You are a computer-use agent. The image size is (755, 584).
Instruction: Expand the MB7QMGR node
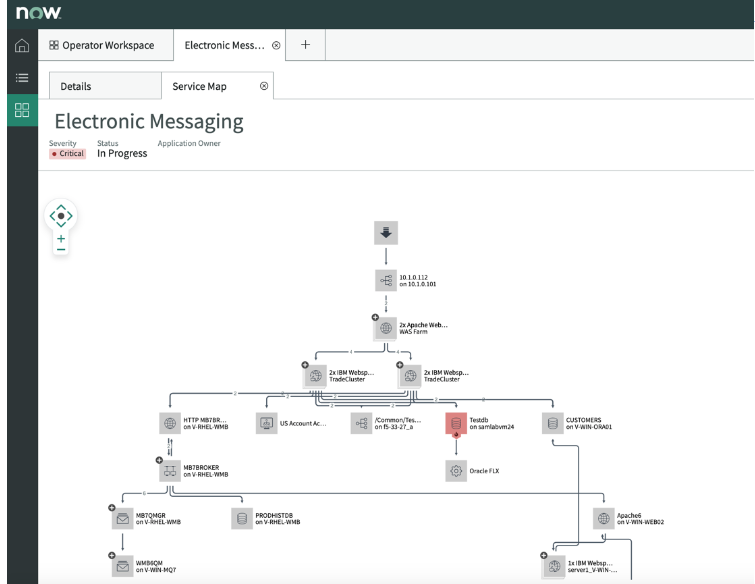[112, 507]
